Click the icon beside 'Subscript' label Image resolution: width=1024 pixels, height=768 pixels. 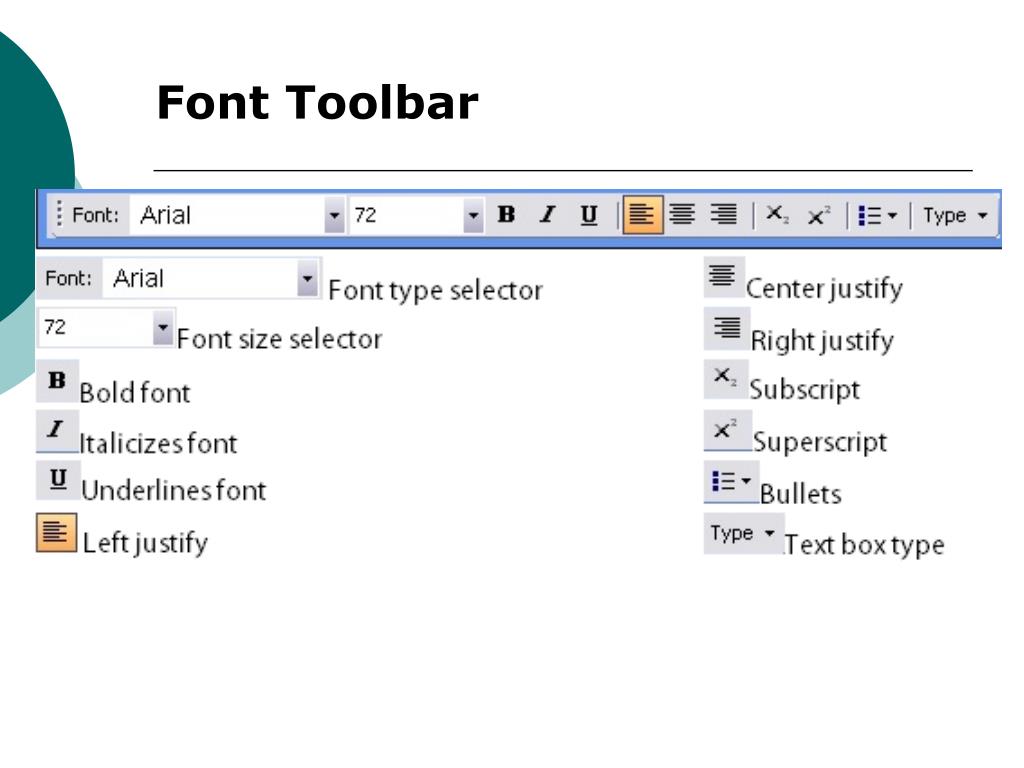[x=726, y=378]
